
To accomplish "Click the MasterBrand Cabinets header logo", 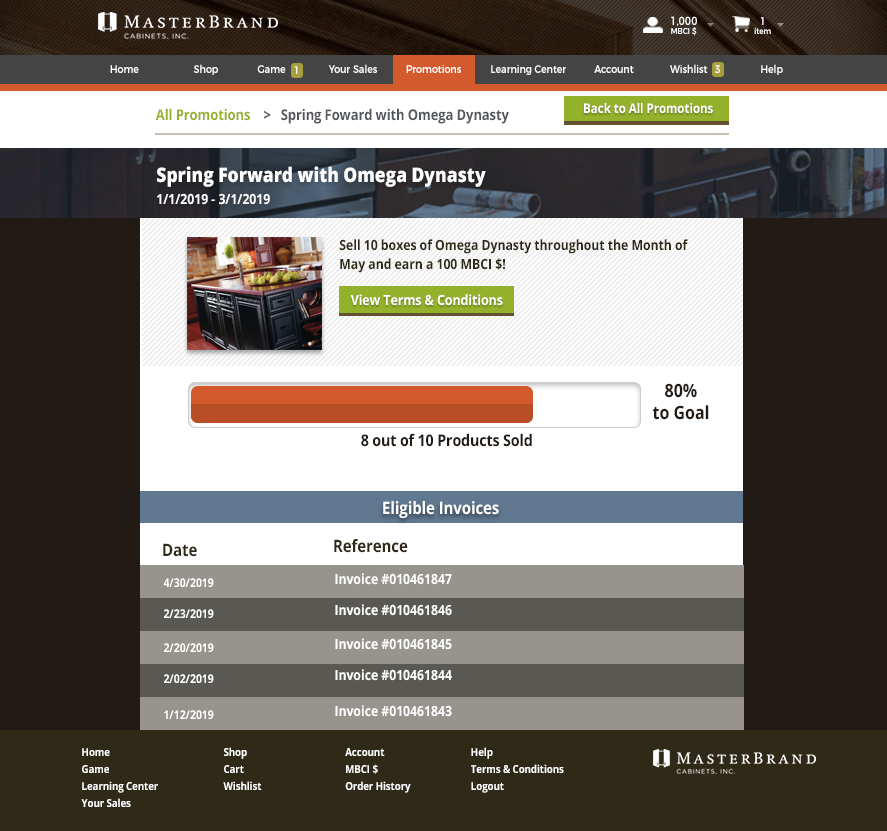I will pyautogui.click(x=188, y=25).
